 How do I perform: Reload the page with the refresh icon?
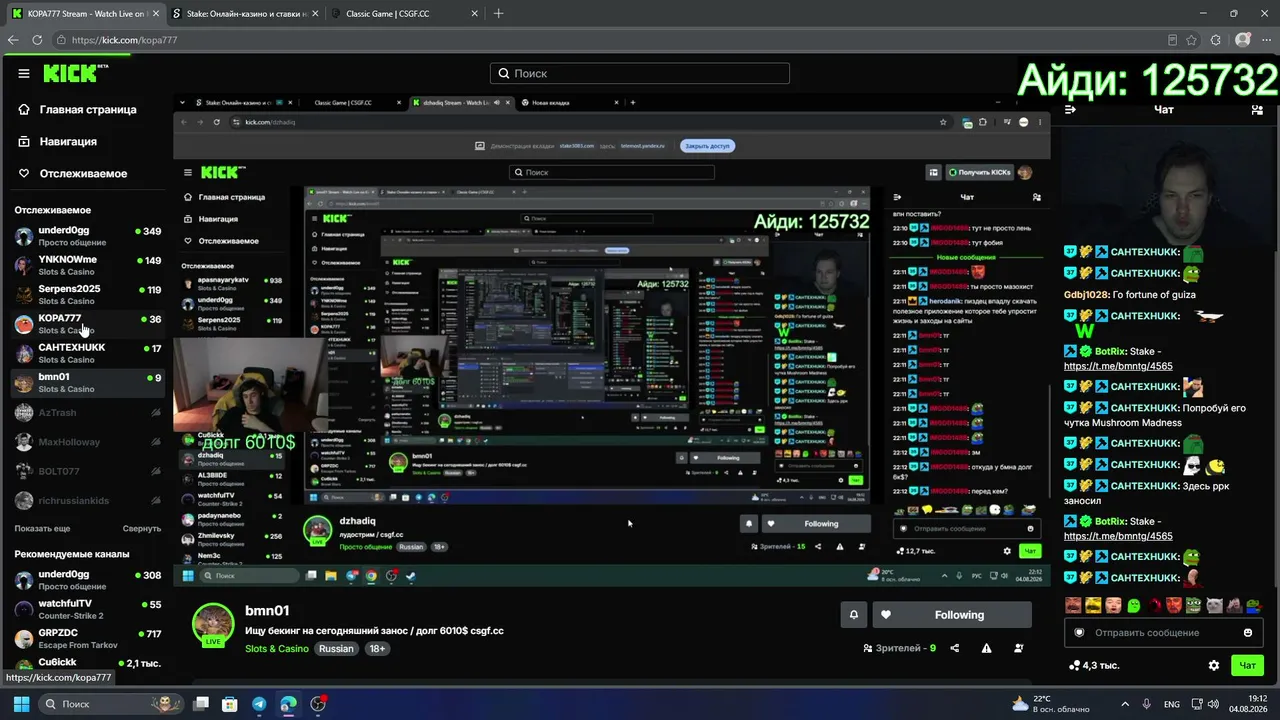pyautogui.click(x=37, y=40)
